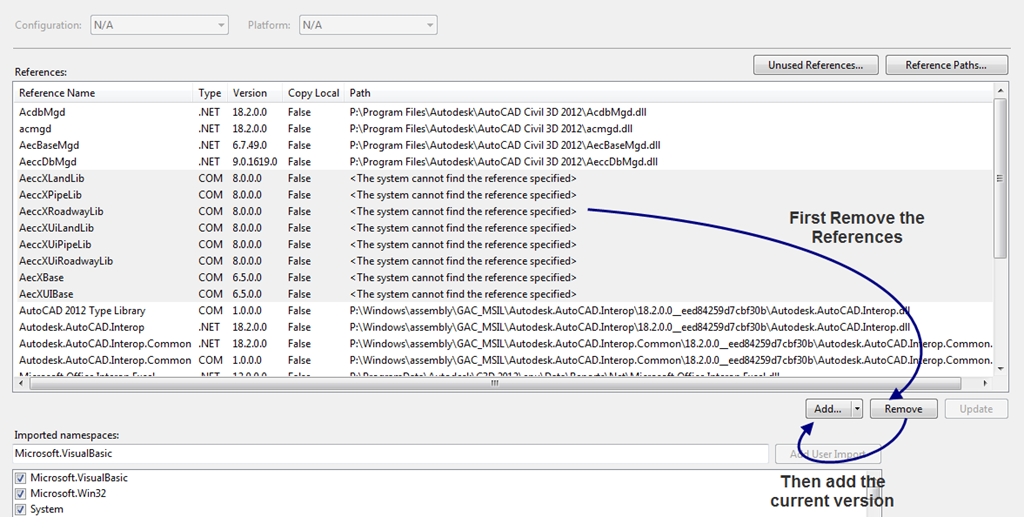Select Autodesk.AutoCAD.Interop.Common COM reference
This screenshot has height=517, width=1024.
[503, 360]
